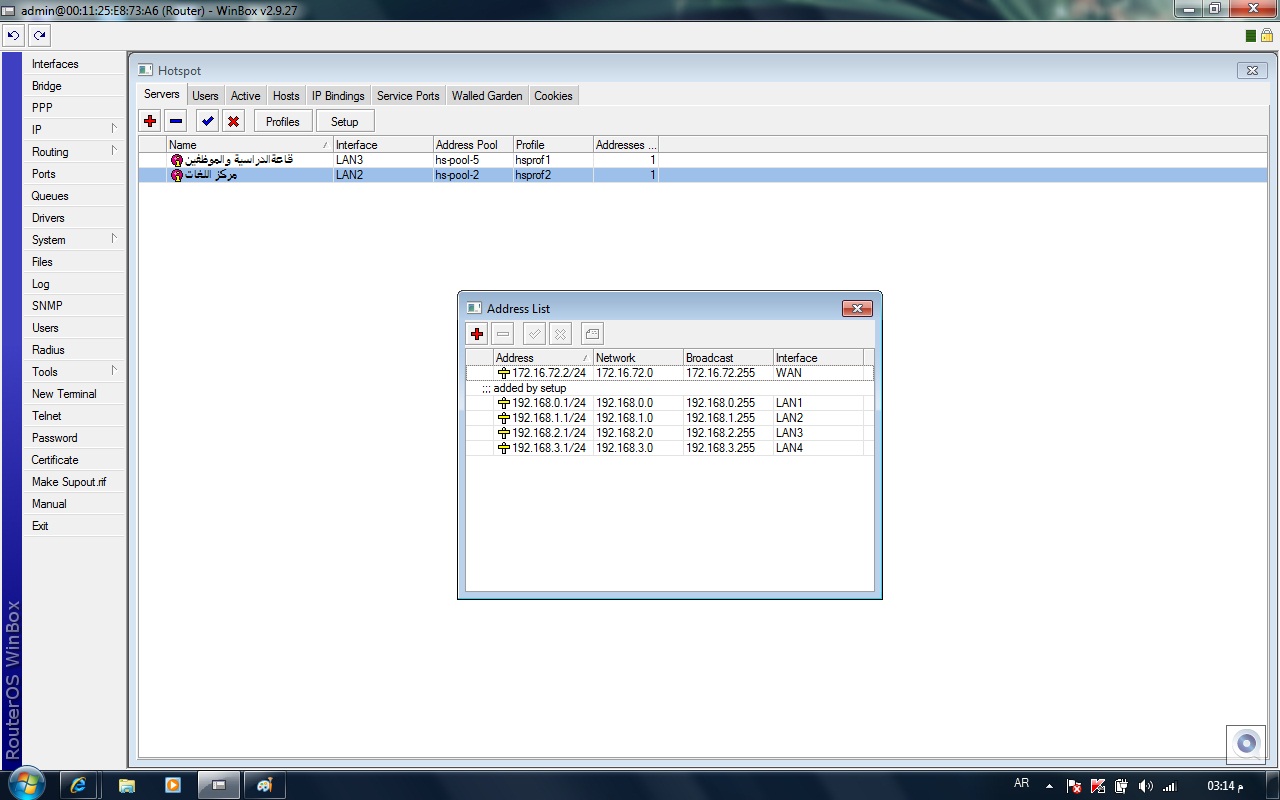1280x800 pixels.
Task: Sort address list by Interface column header
Action: 817,358
